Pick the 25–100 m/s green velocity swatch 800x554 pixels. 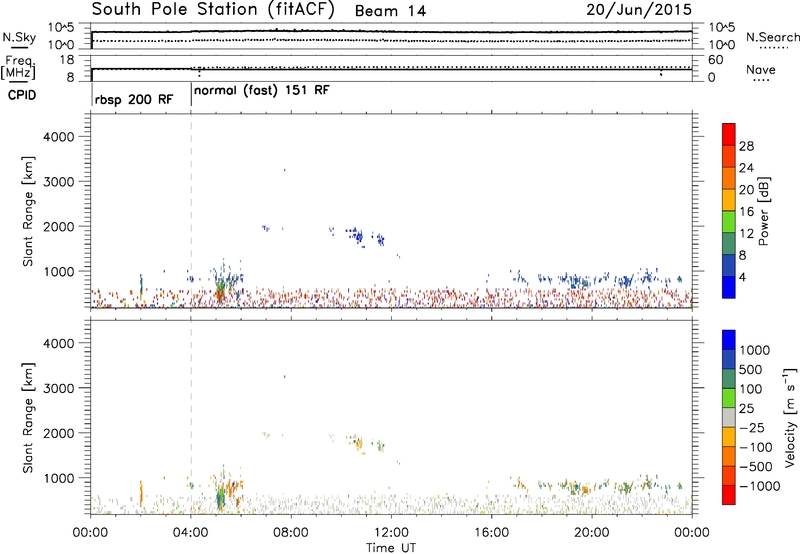point(729,398)
